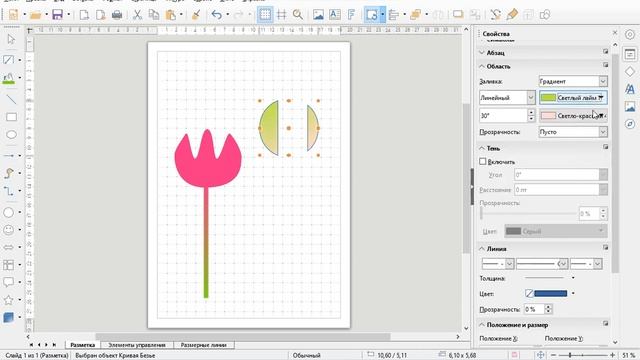640x360 pixels.
Task: Save the drawing with the floppy icon
Action: pyautogui.click(x=57, y=15)
